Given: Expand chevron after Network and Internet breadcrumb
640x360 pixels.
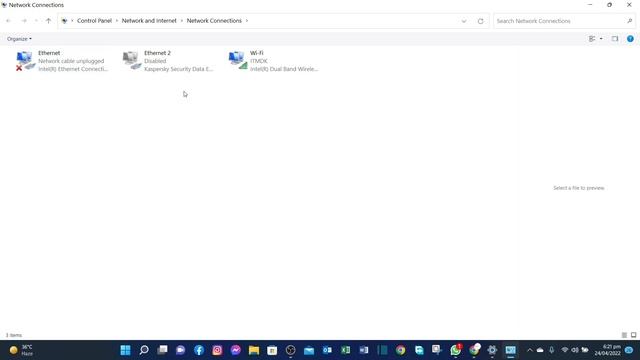Looking at the screenshot, I should pos(182,21).
